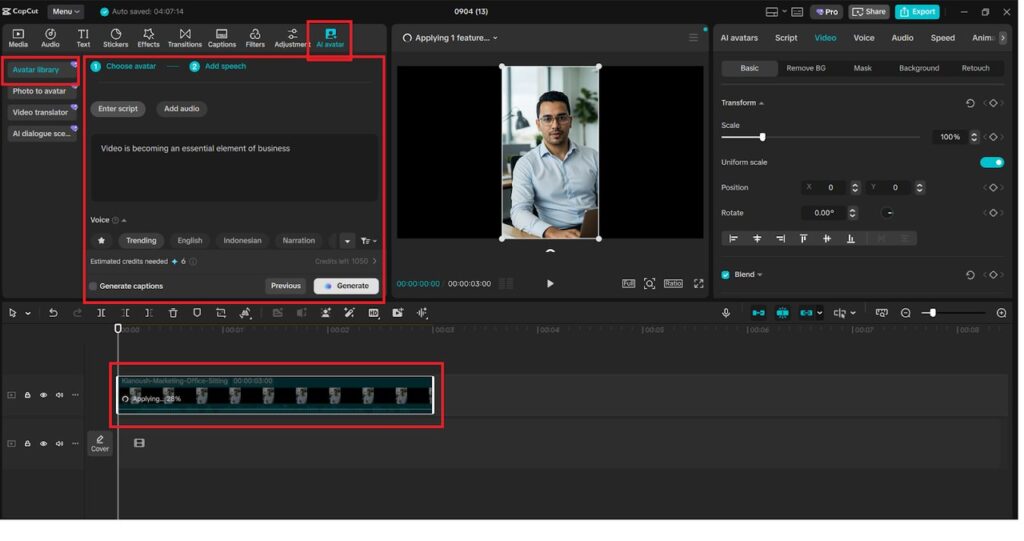The image size is (1024, 541).
Task: Click the timeline delete trash icon
Action: (x=173, y=313)
